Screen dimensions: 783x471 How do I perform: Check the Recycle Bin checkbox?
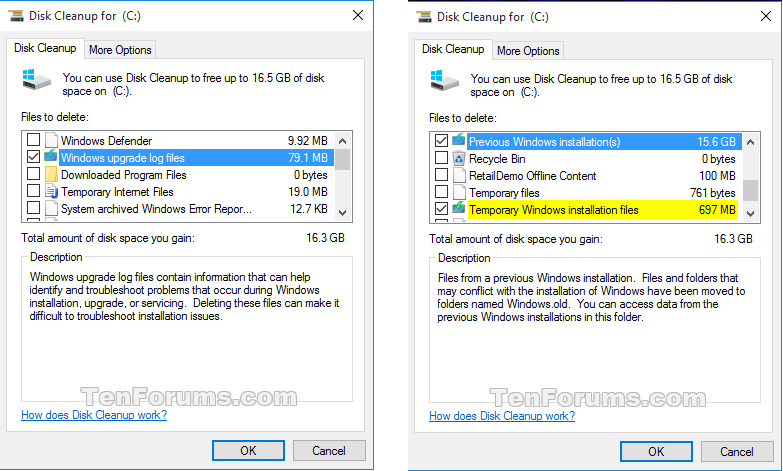click(x=441, y=157)
